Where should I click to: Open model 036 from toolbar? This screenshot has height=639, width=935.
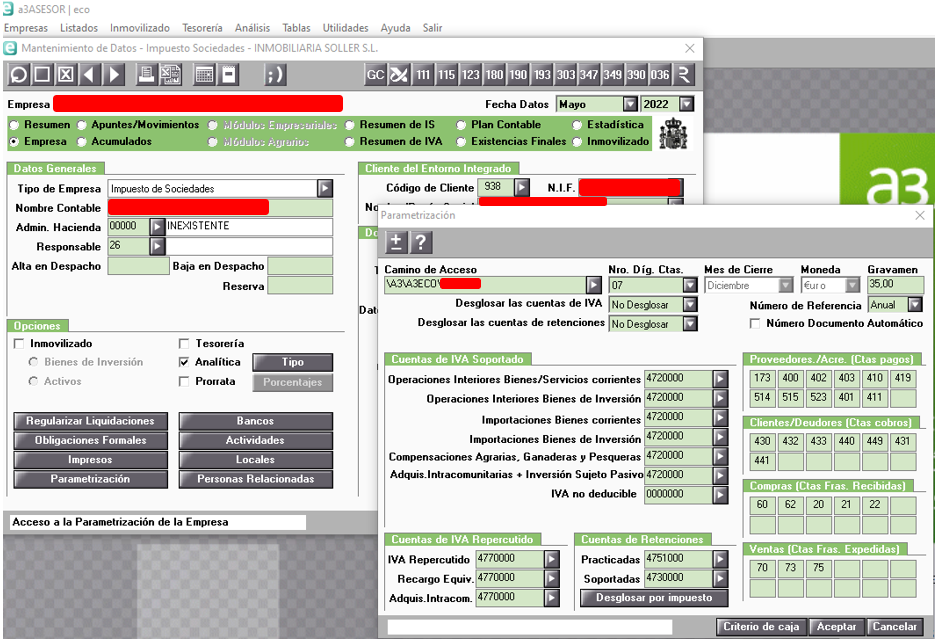click(x=660, y=75)
